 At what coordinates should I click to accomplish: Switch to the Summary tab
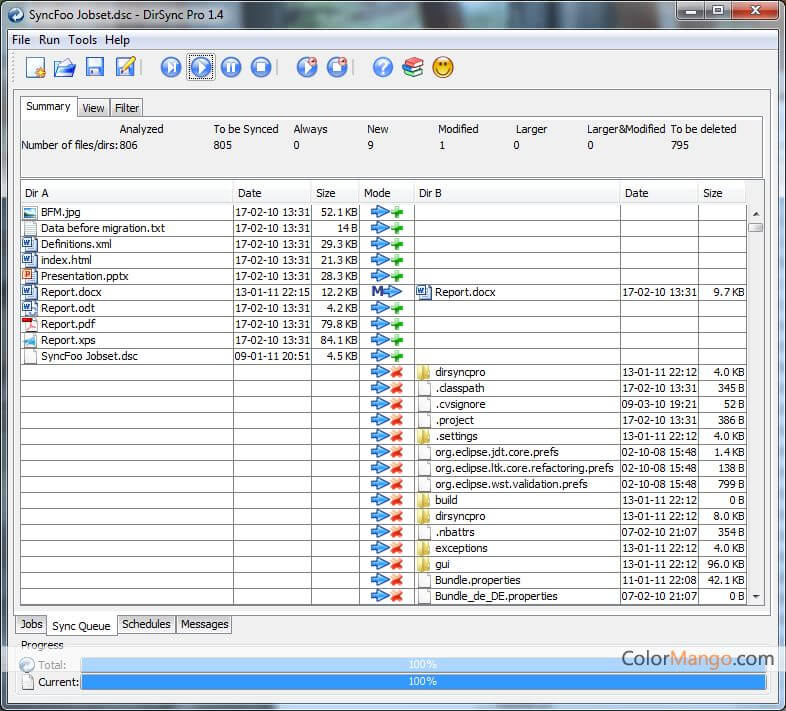[49, 107]
